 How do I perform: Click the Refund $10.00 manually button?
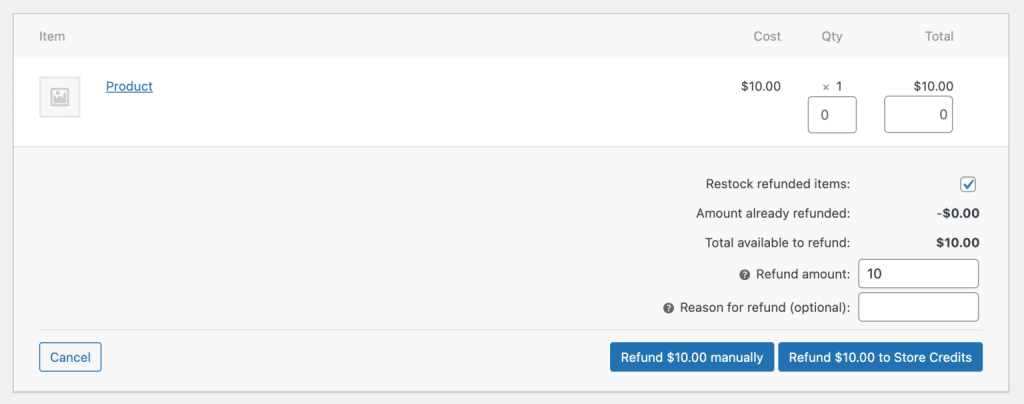click(692, 357)
